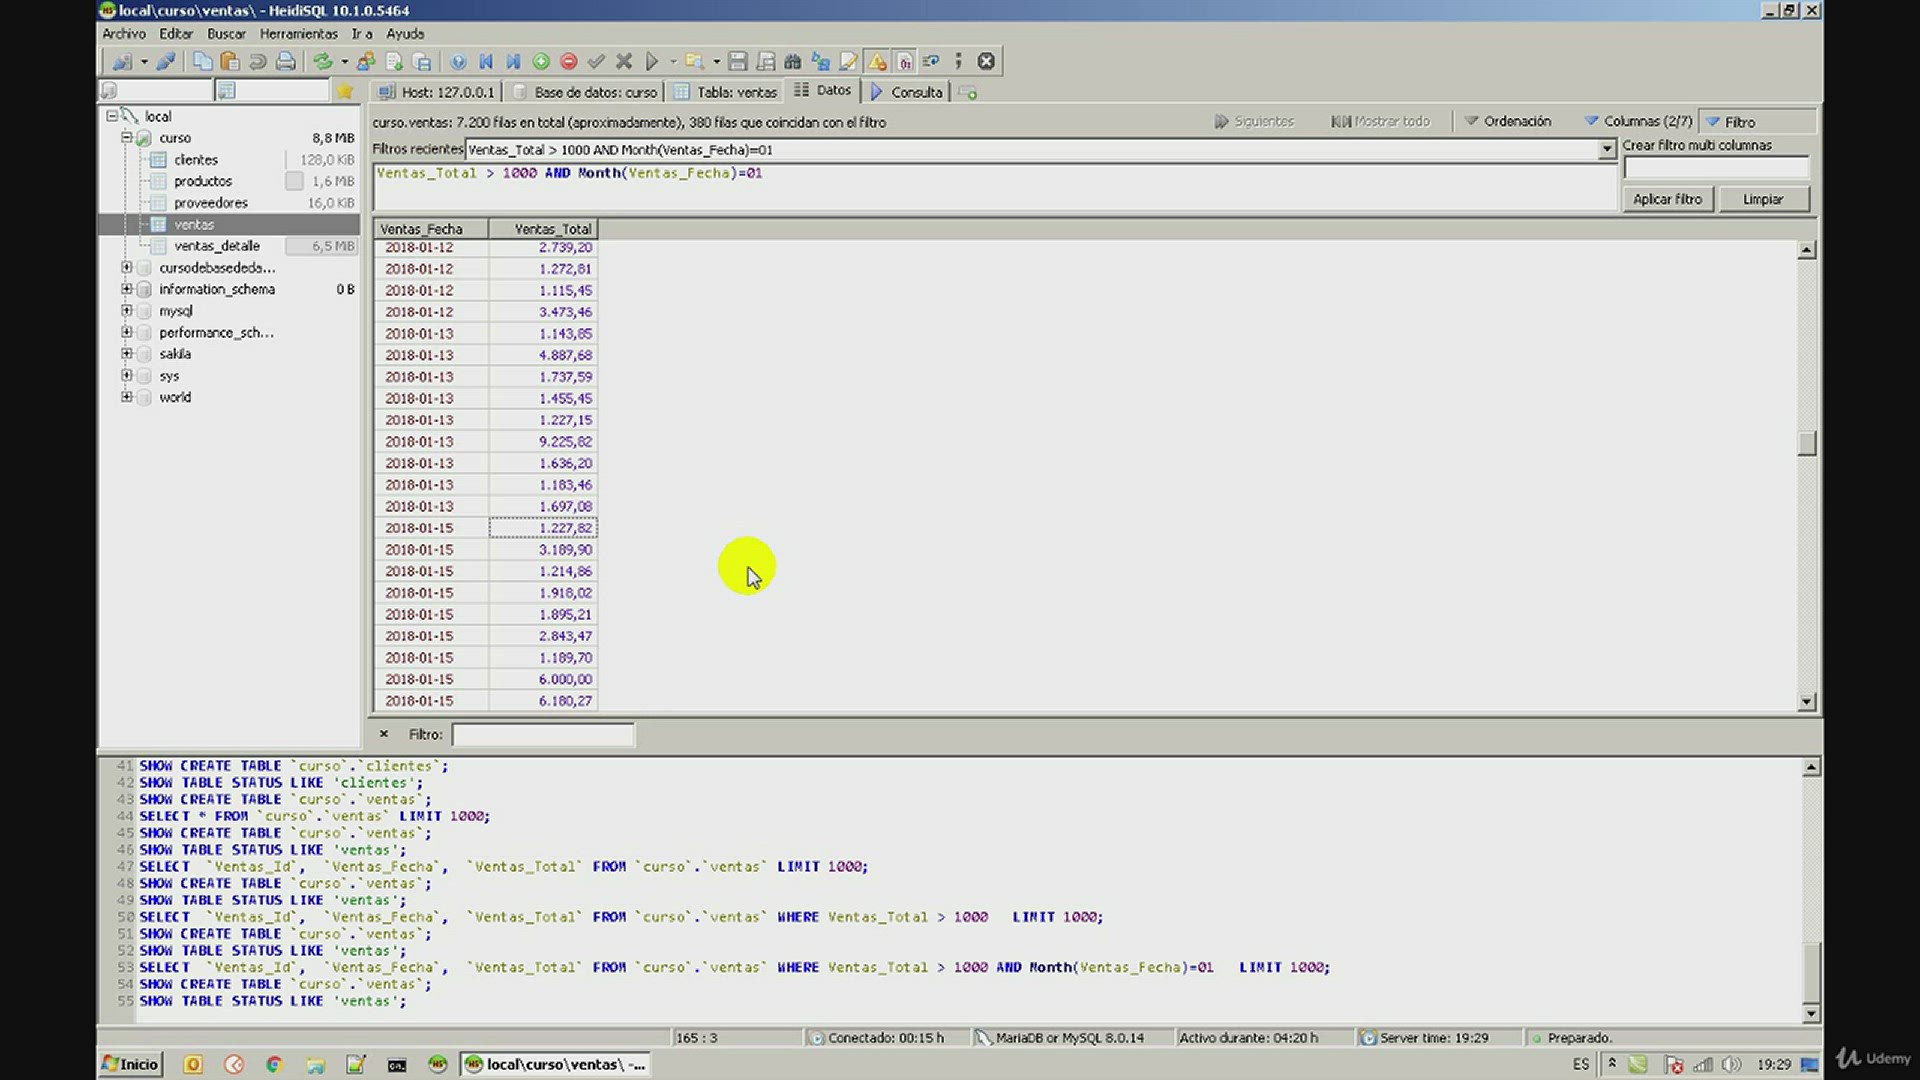Image resolution: width=1920 pixels, height=1080 pixels.
Task: Click the blue help icon
Action: click(458, 61)
